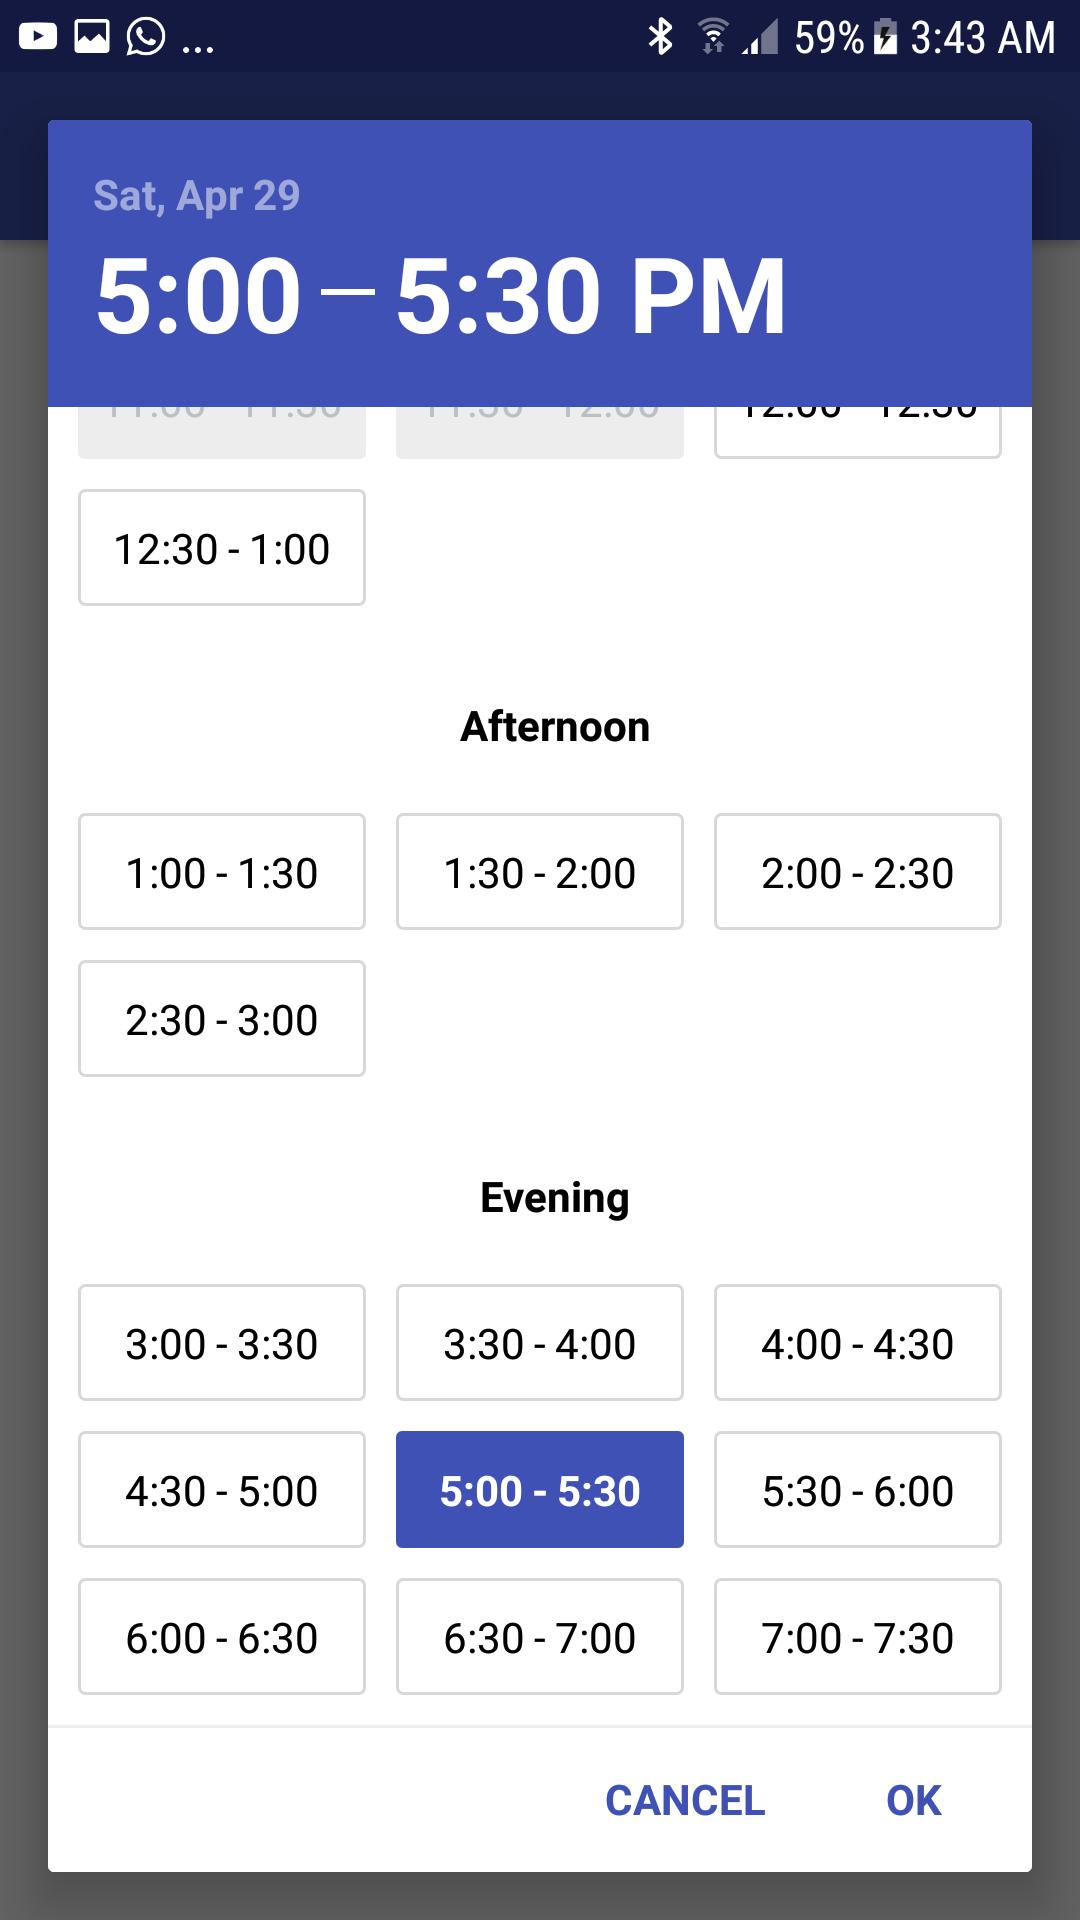Tap the WhatsApp notification icon
The height and width of the screenshot is (1920, 1080).
pyautogui.click(x=146, y=37)
